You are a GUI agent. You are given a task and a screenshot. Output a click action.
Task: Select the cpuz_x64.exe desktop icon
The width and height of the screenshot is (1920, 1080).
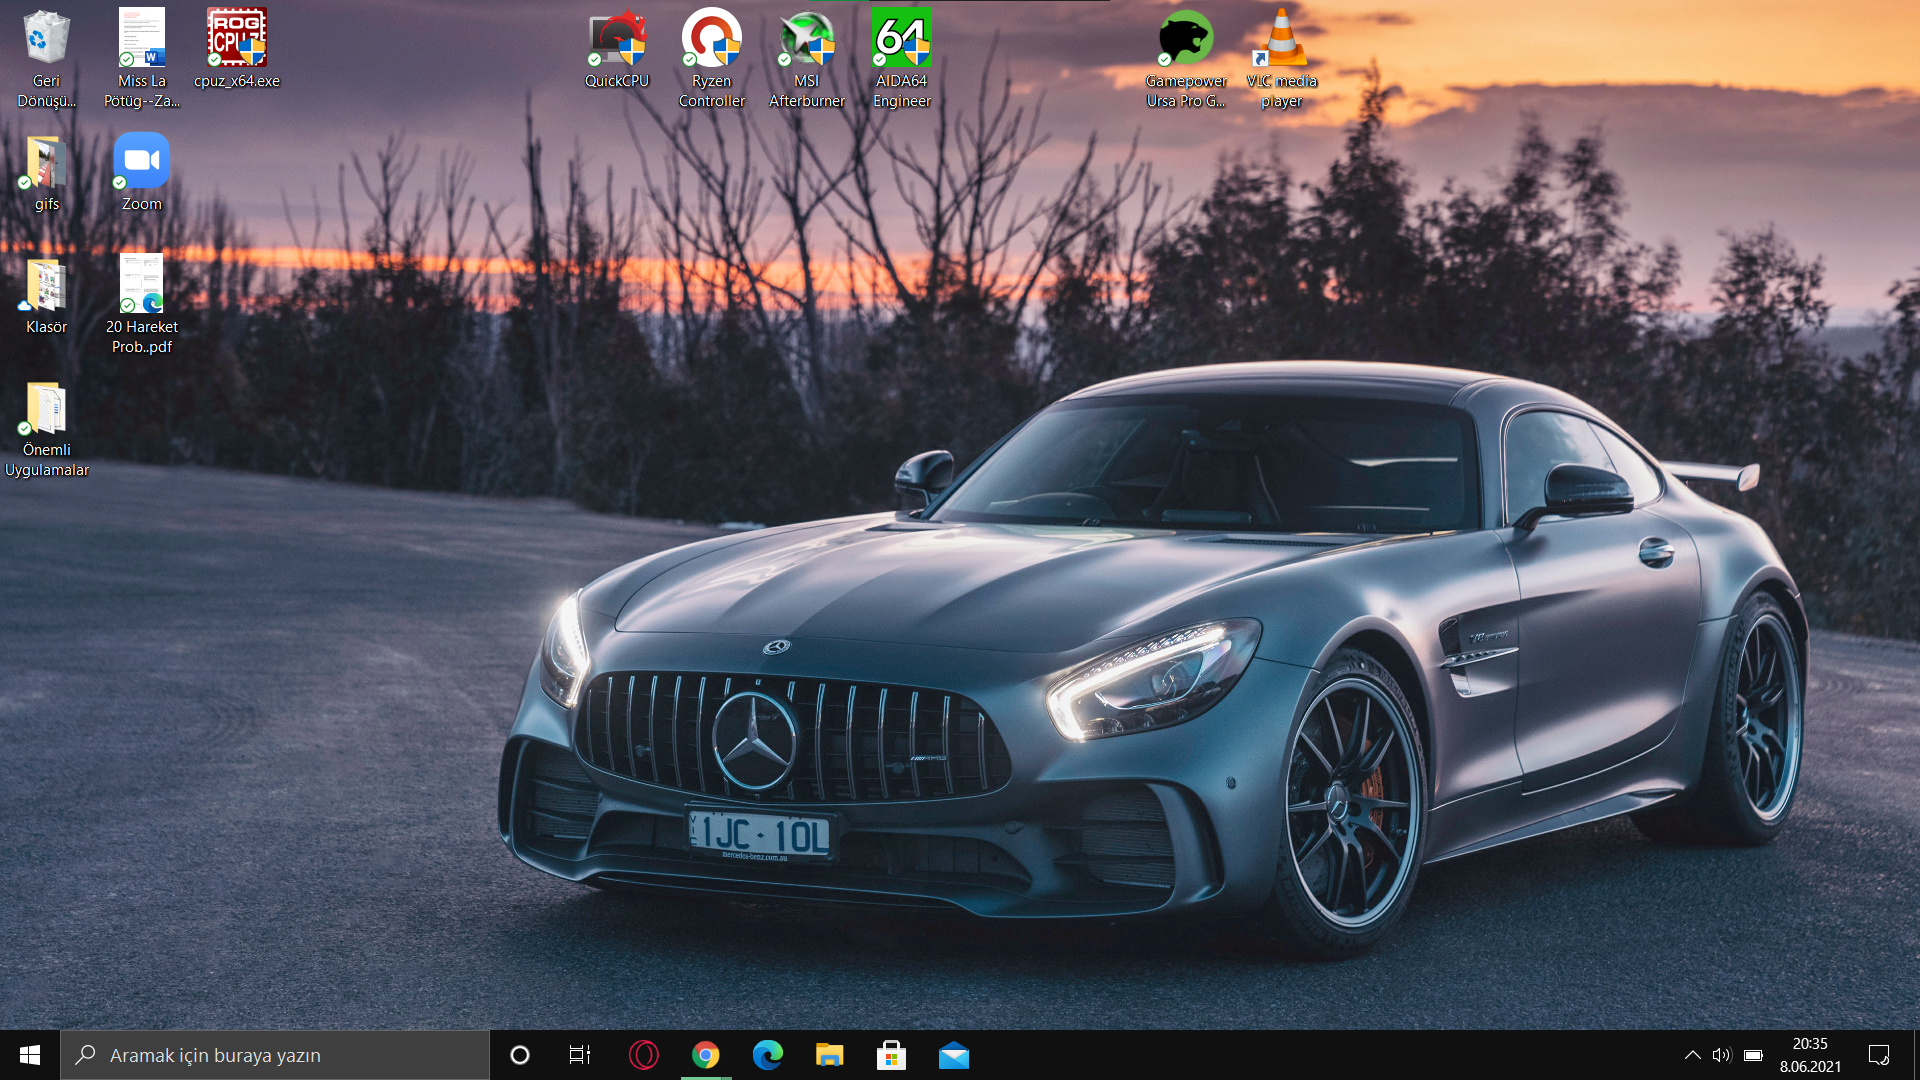[237, 48]
